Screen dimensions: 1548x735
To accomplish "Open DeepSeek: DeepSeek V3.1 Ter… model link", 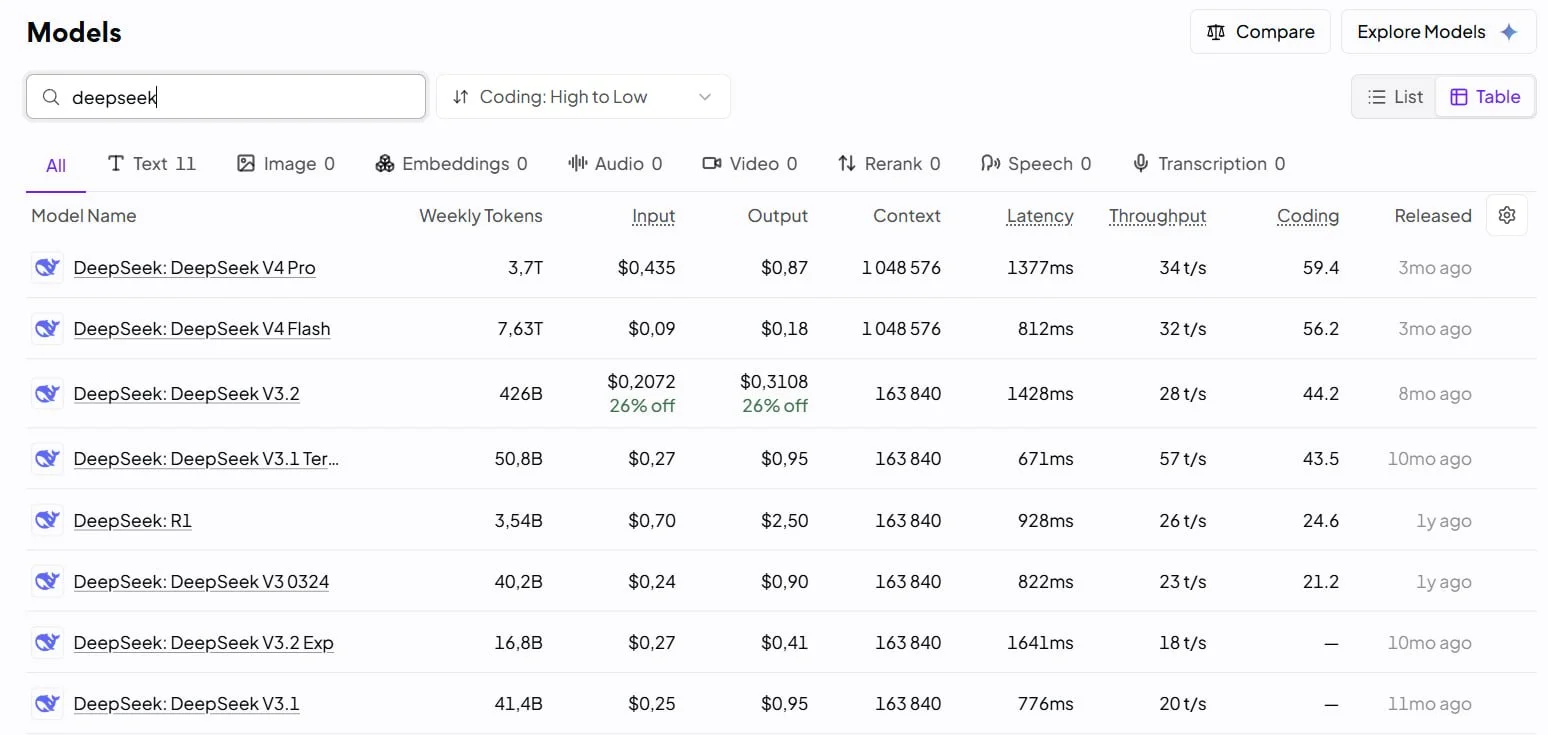I will (x=207, y=459).
